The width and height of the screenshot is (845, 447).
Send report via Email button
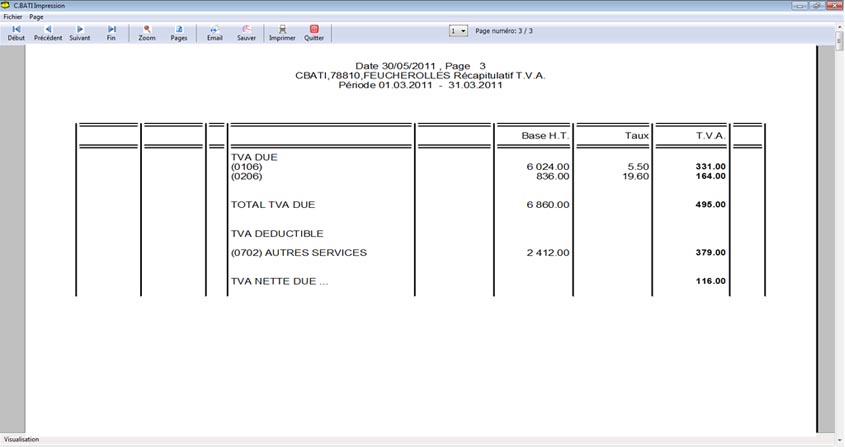point(215,33)
